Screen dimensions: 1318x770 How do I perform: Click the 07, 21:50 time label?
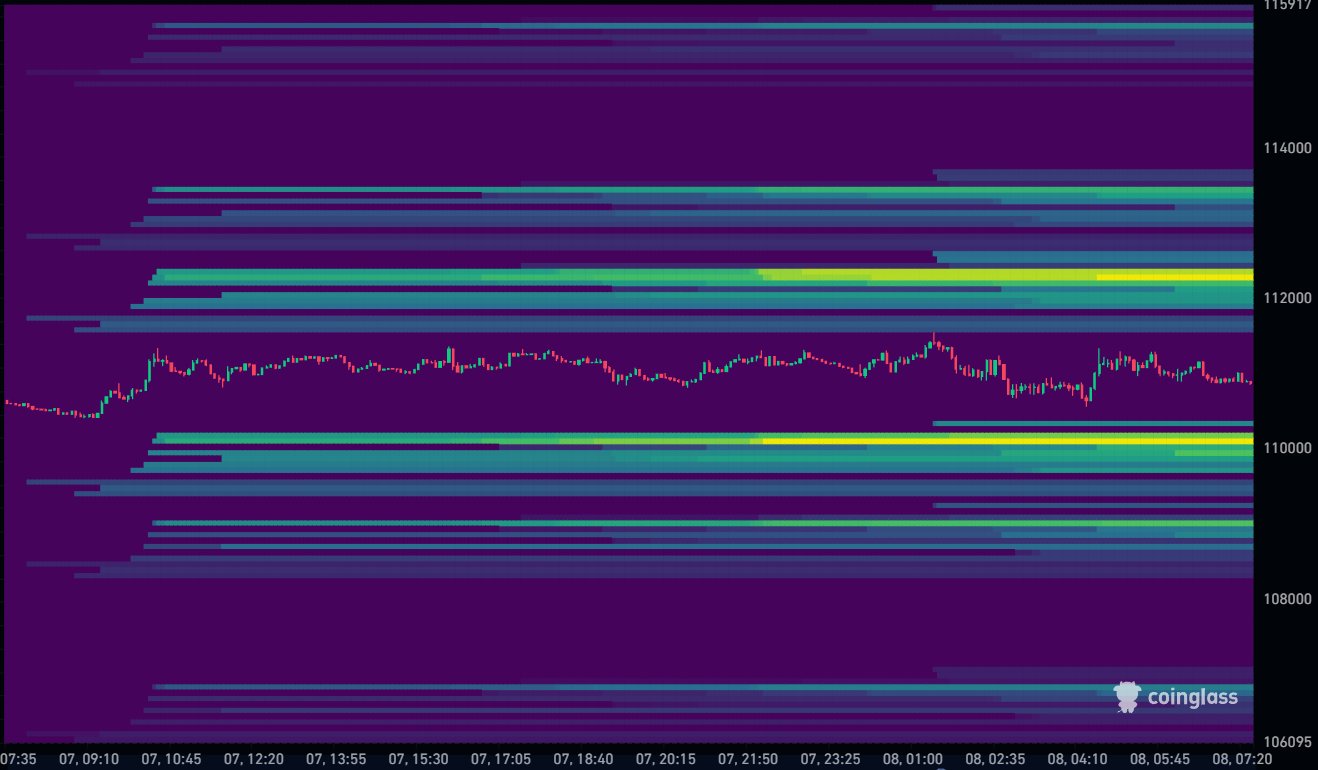[748, 759]
